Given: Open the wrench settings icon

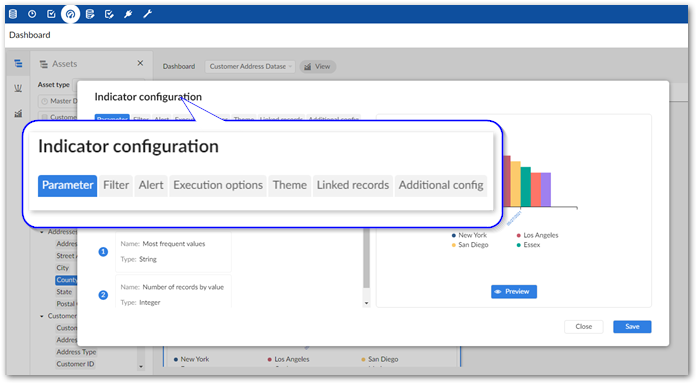Looking at the screenshot, I should pos(148,14).
